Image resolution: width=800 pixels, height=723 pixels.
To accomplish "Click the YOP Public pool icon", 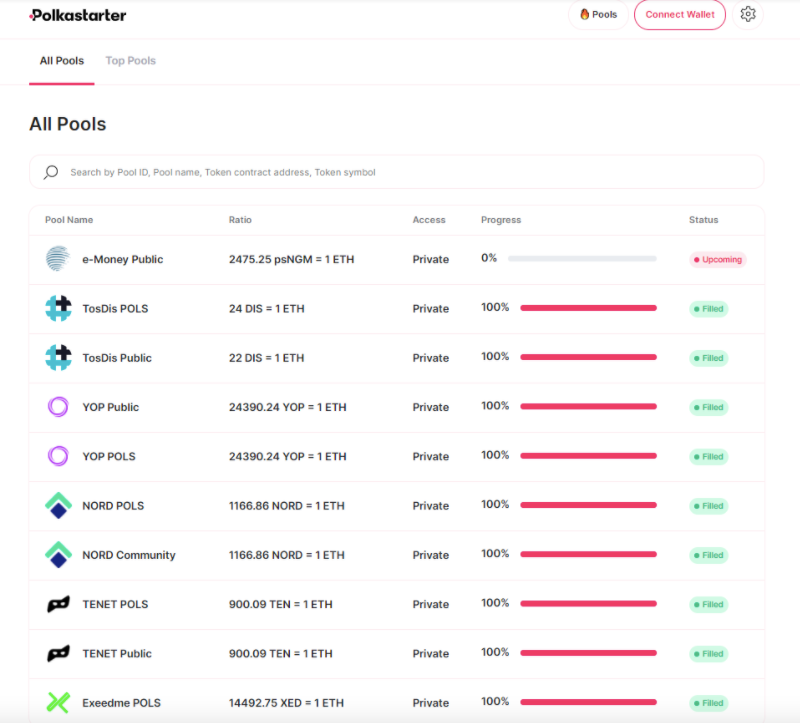I will [x=58, y=407].
